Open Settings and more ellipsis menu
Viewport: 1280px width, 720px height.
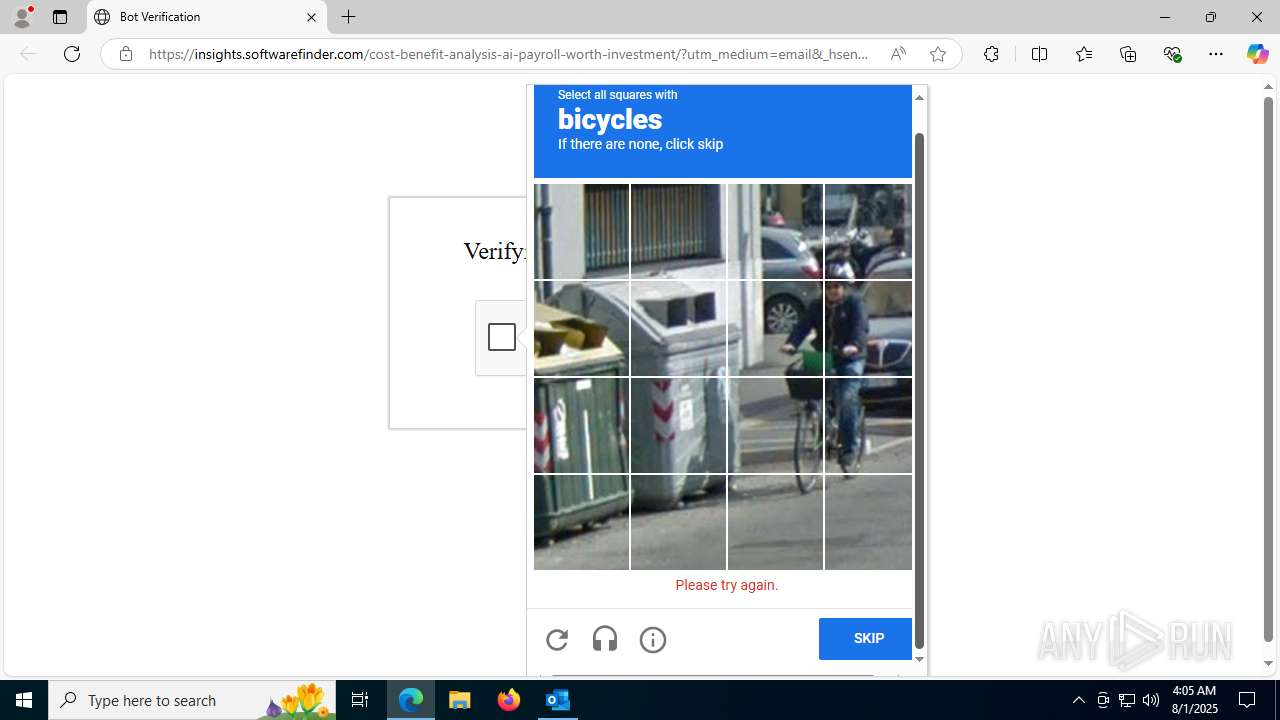coord(1216,54)
